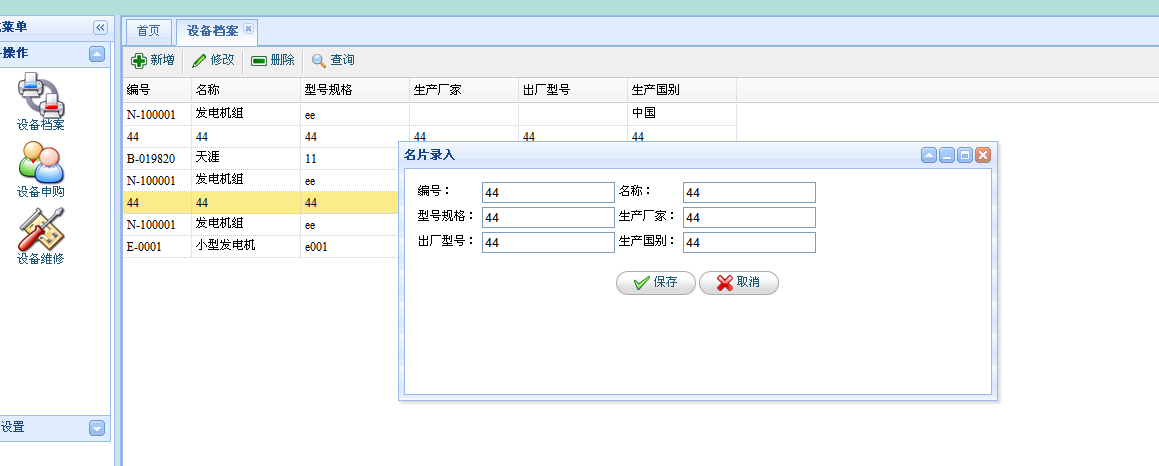Click the 生产国别 column header
Screen dimensions: 1159x466
(682, 90)
